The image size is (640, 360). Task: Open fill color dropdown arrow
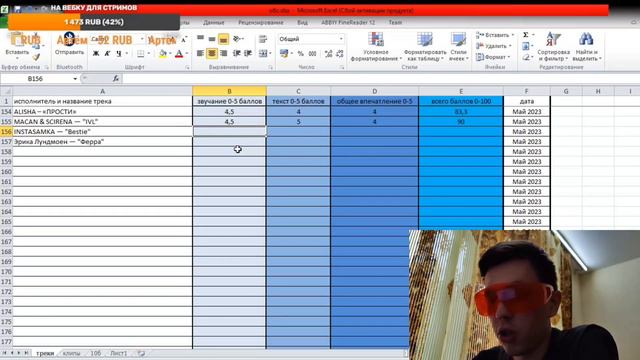pyautogui.click(x=170, y=53)
